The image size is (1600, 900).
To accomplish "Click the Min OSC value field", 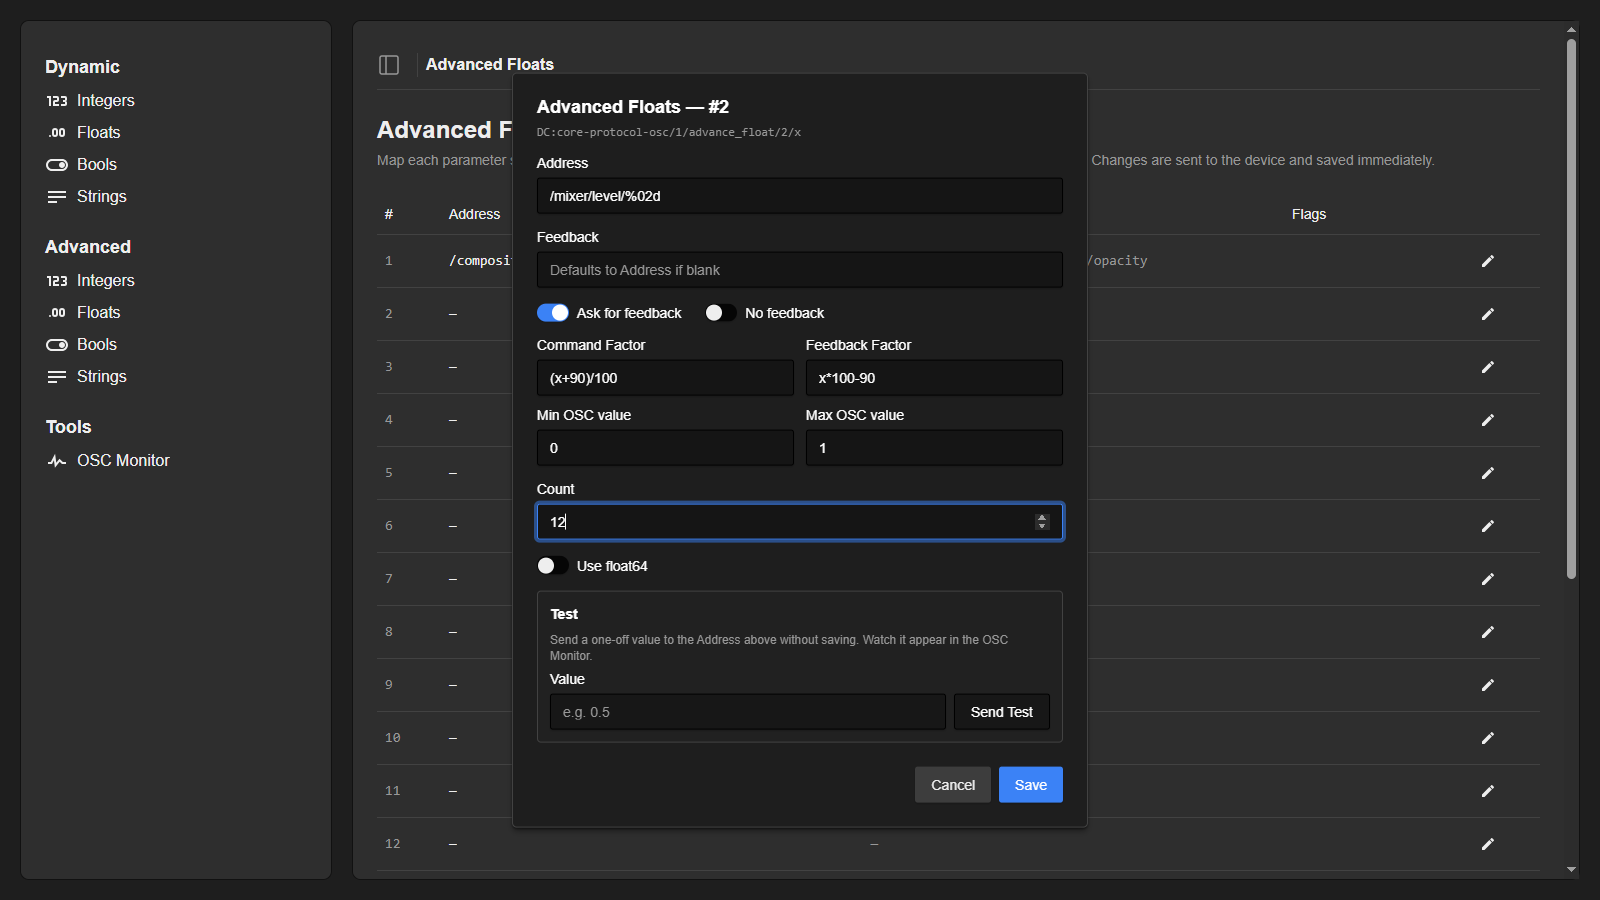I will tap(665, 448).
